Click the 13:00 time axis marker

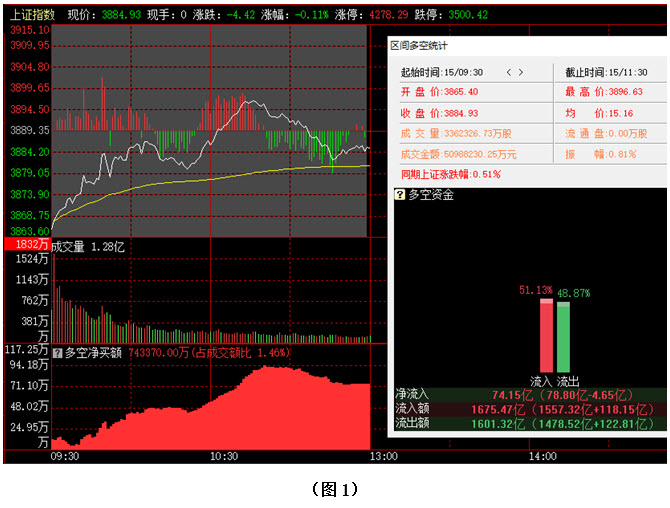pos(384,456)
